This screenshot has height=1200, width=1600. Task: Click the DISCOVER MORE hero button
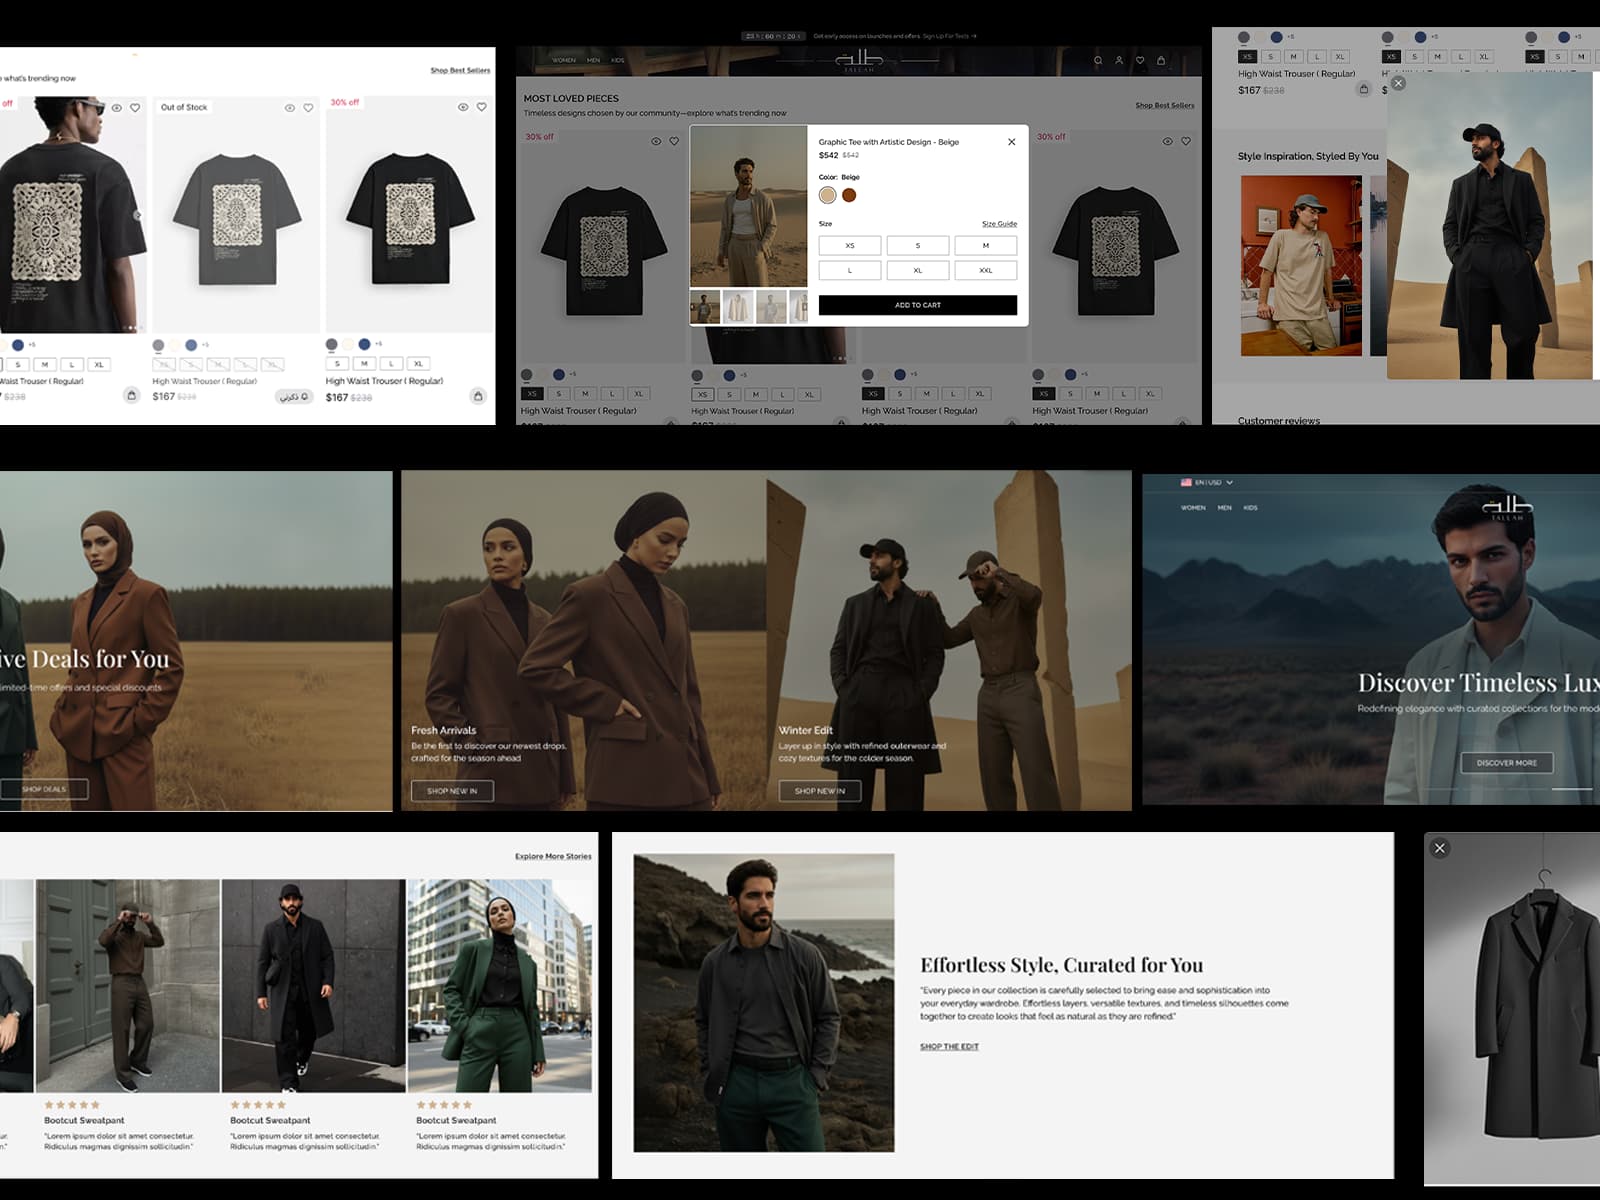point(1506,763)
